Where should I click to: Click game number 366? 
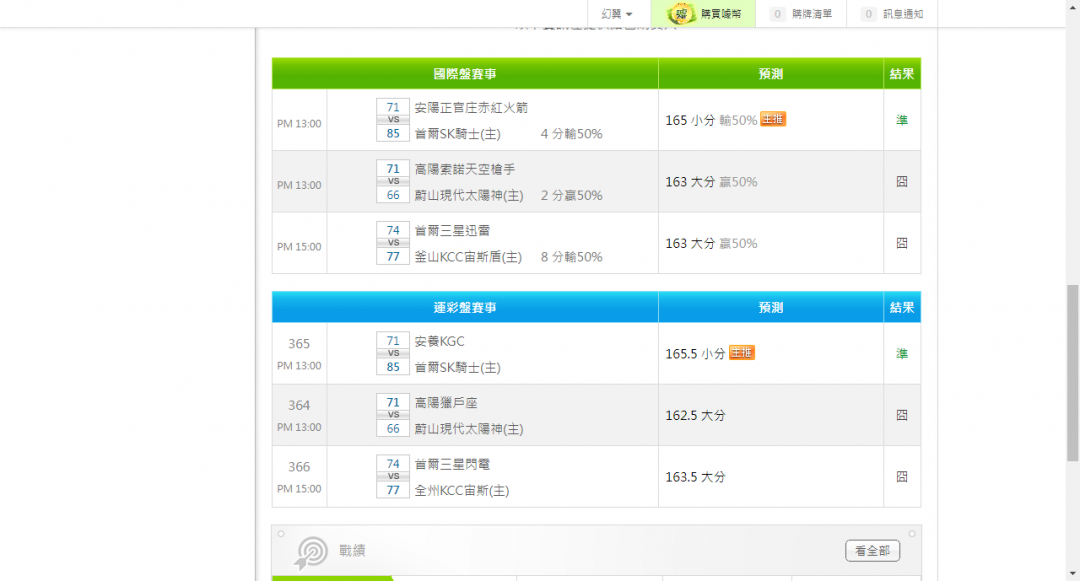point(299,467)
